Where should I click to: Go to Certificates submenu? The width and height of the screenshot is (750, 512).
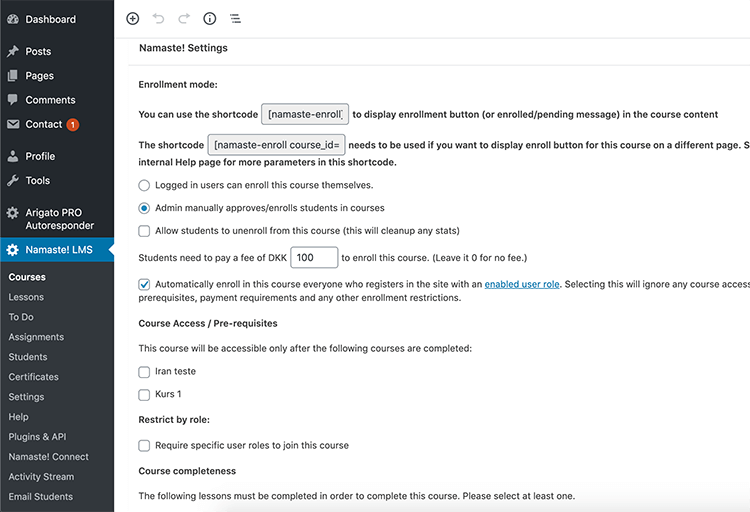click(x=33, y=377)
